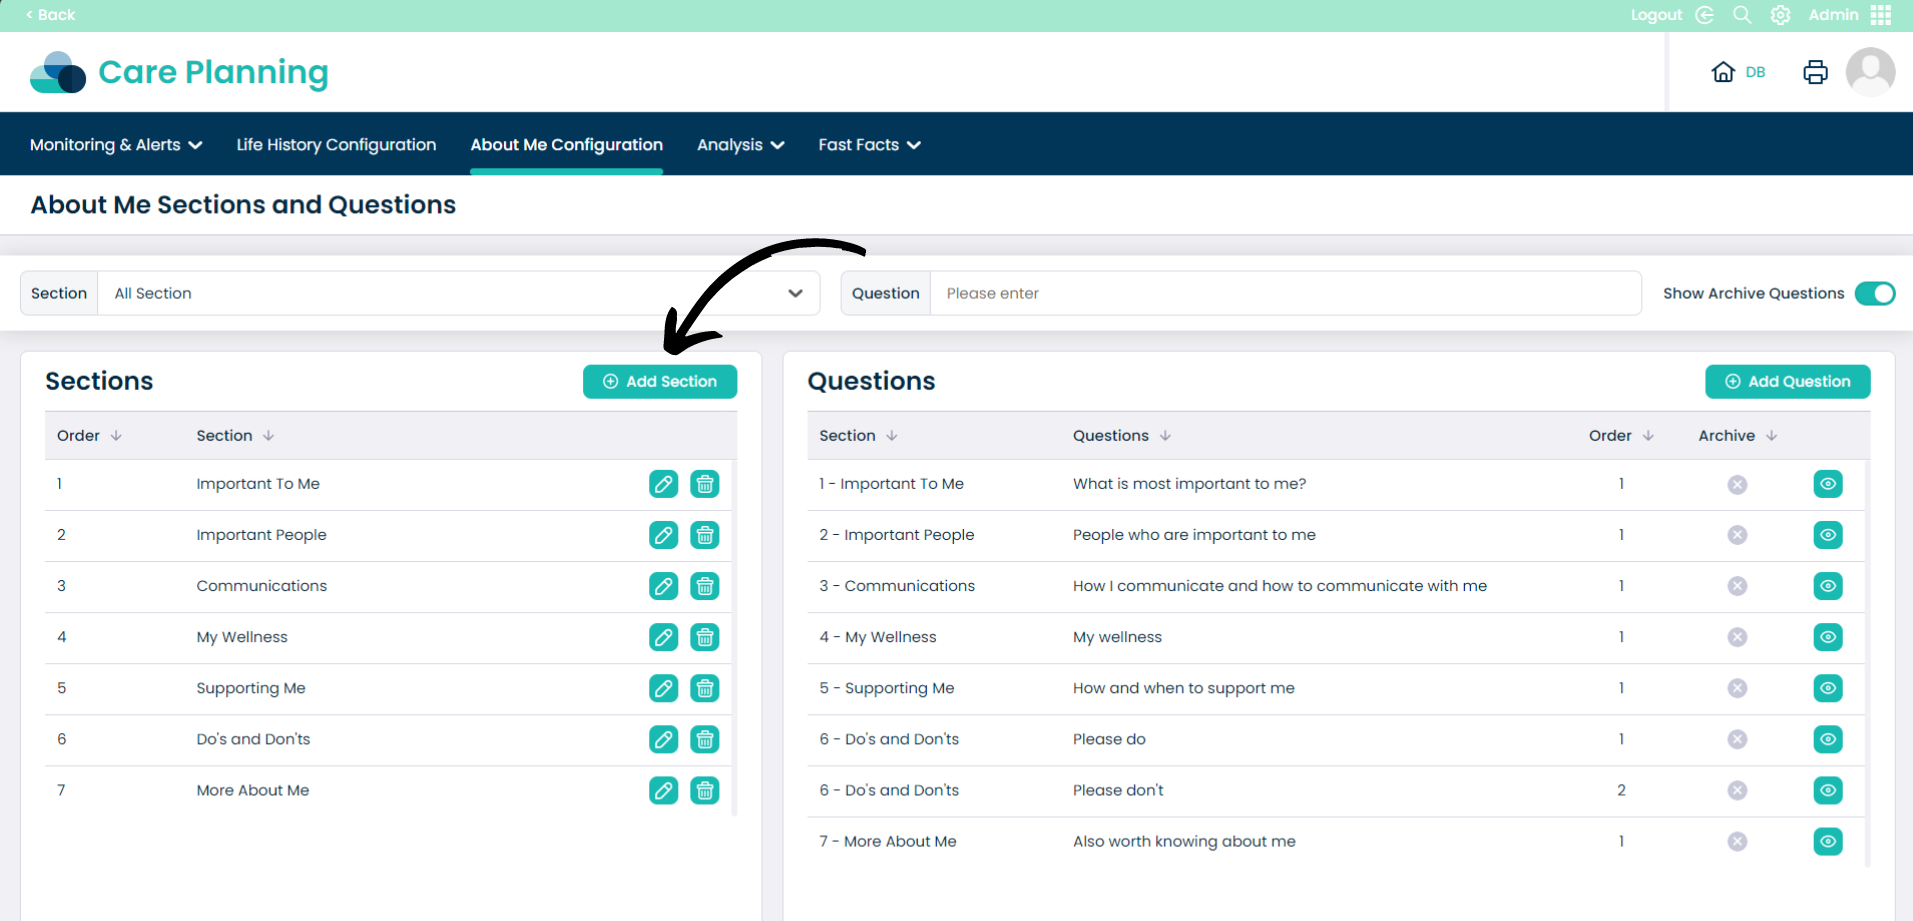The image size is (1913, 921).
Task: Open About Me Configuration tab
Action: coord(566,145)
